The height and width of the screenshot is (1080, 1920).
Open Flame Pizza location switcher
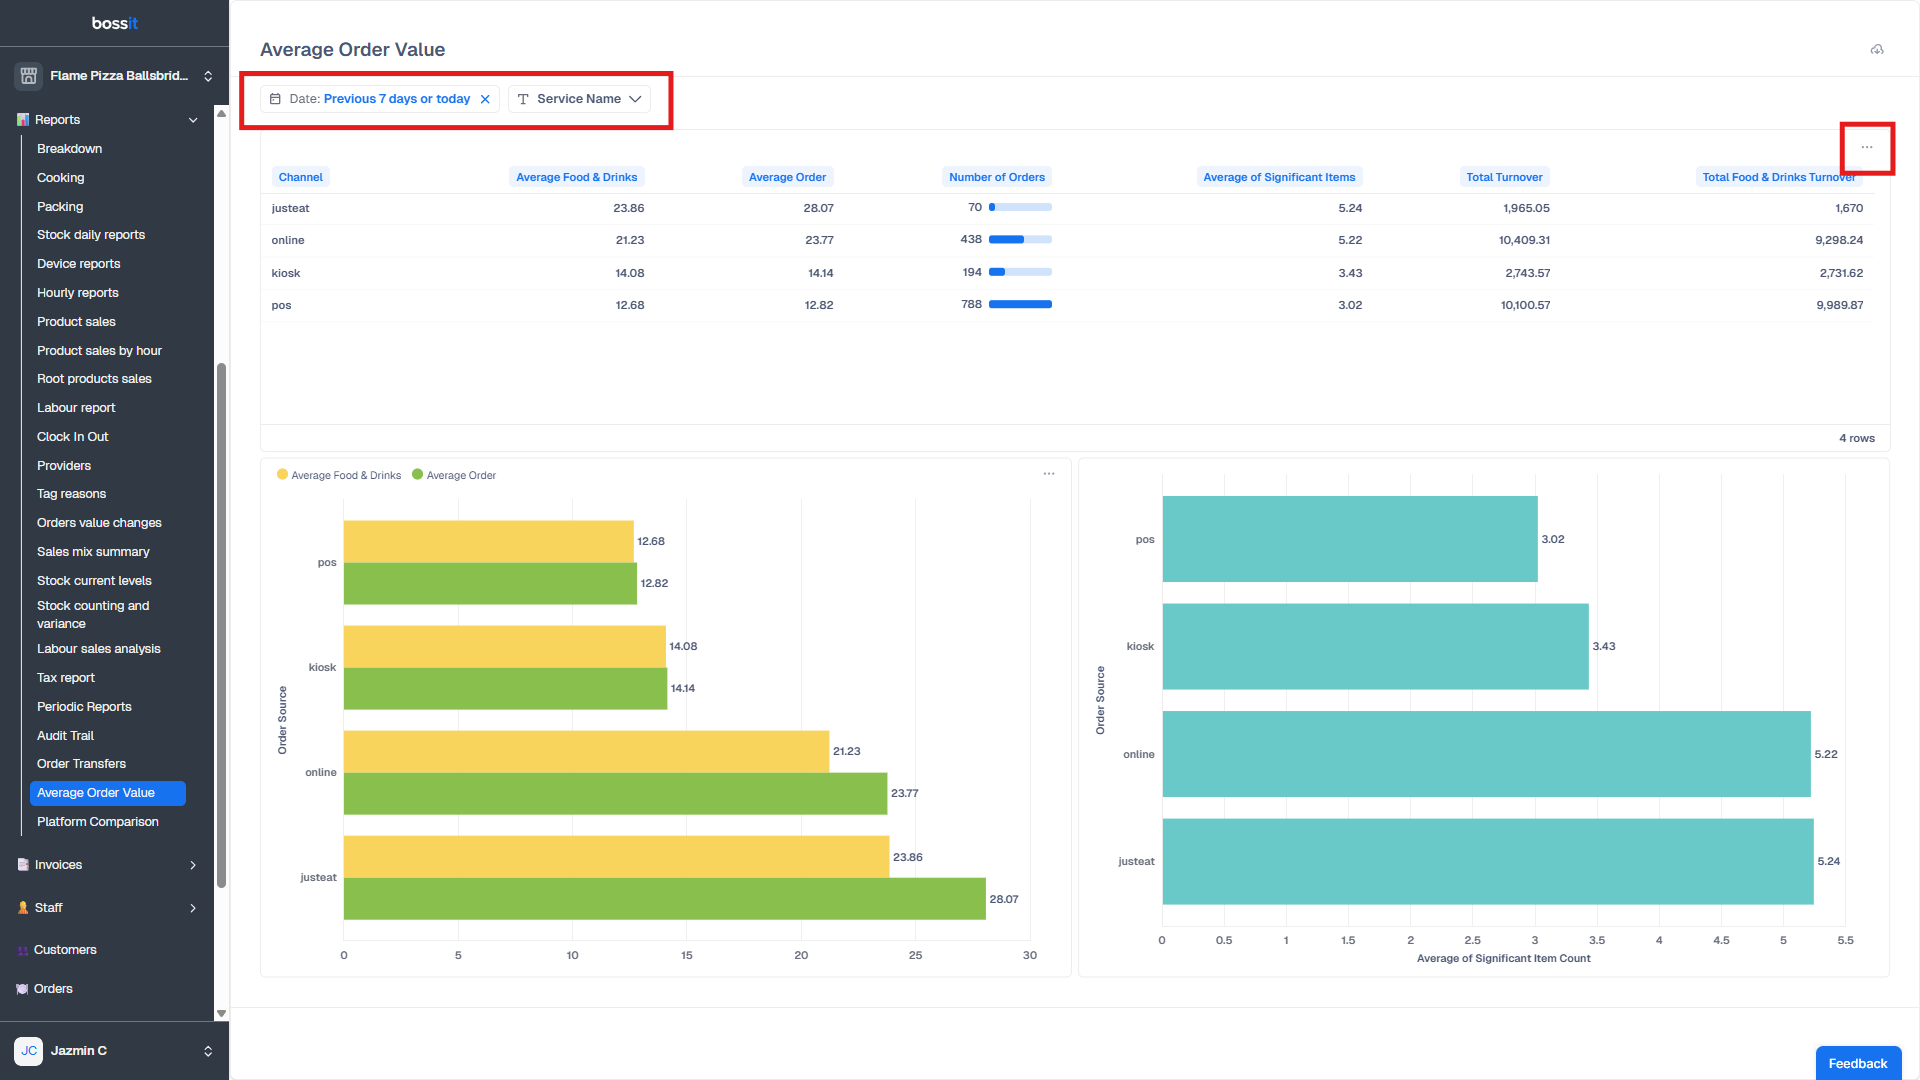click(x=208, y=76)
